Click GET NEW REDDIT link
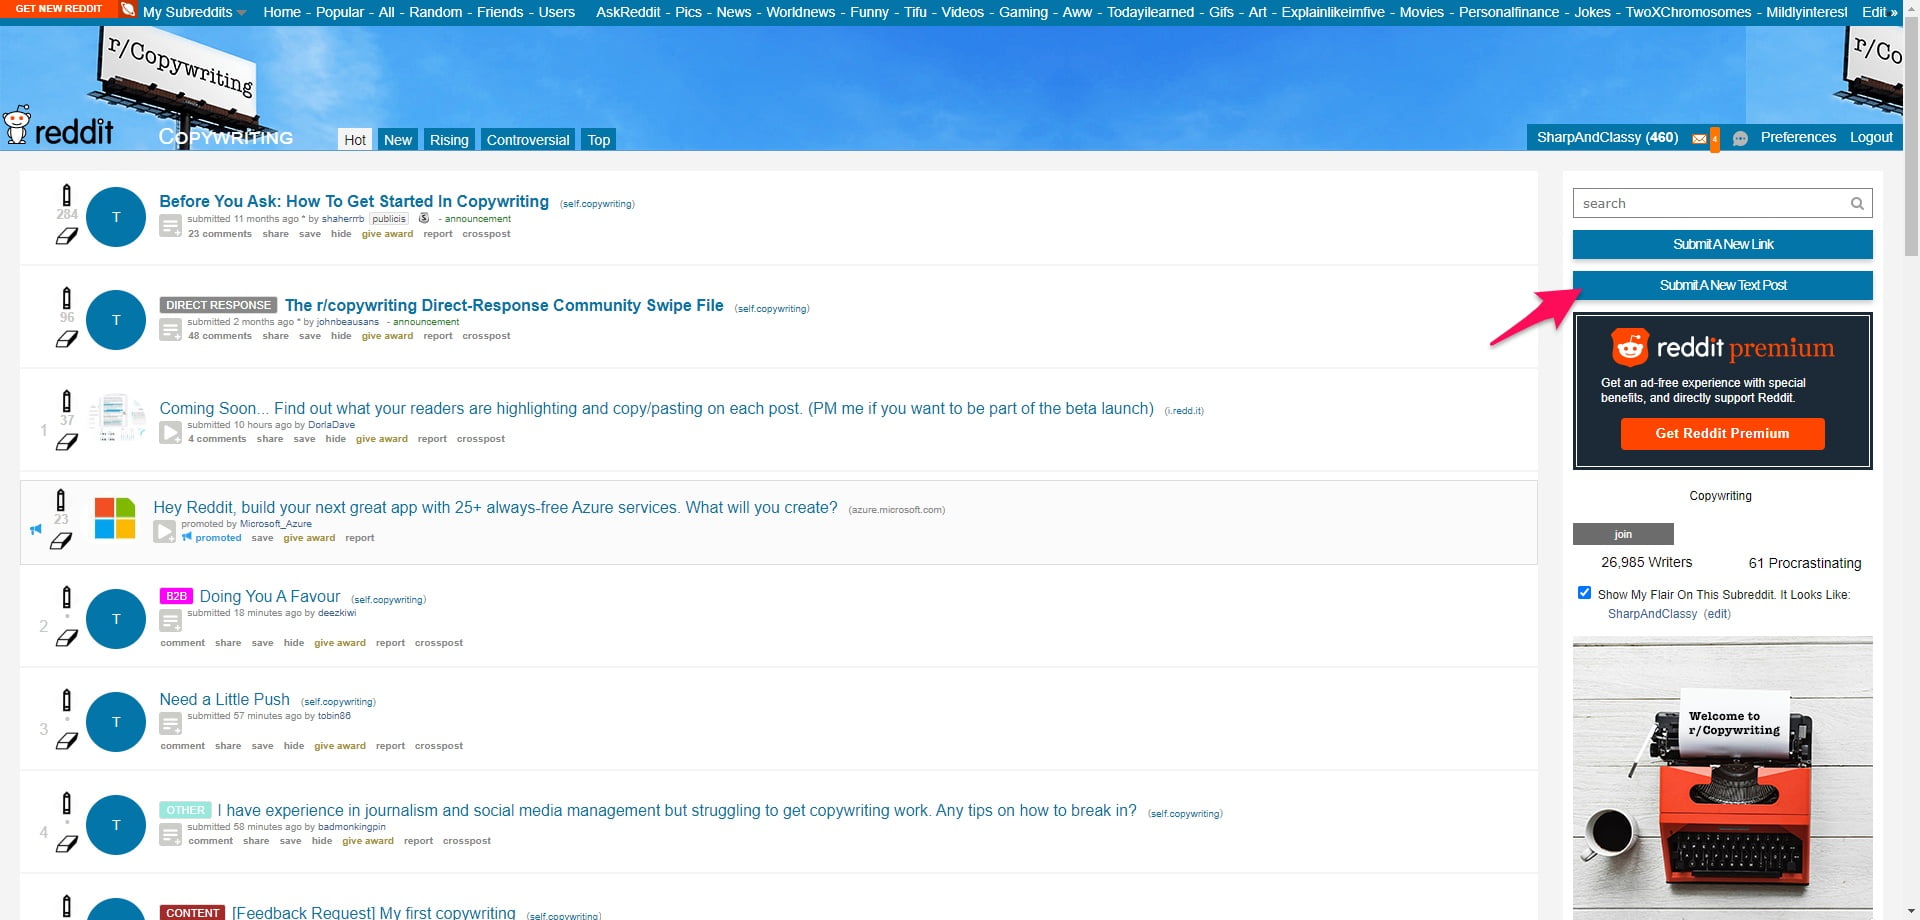1920x920 pixels. 59,8
